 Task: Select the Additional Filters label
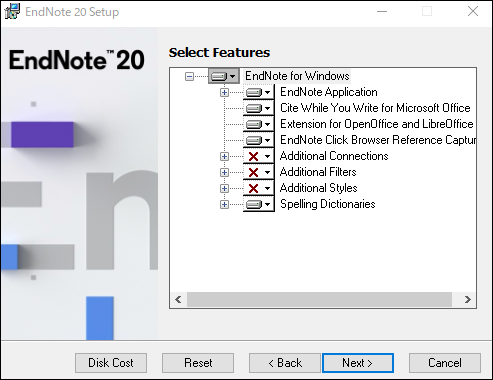(318, 172)
